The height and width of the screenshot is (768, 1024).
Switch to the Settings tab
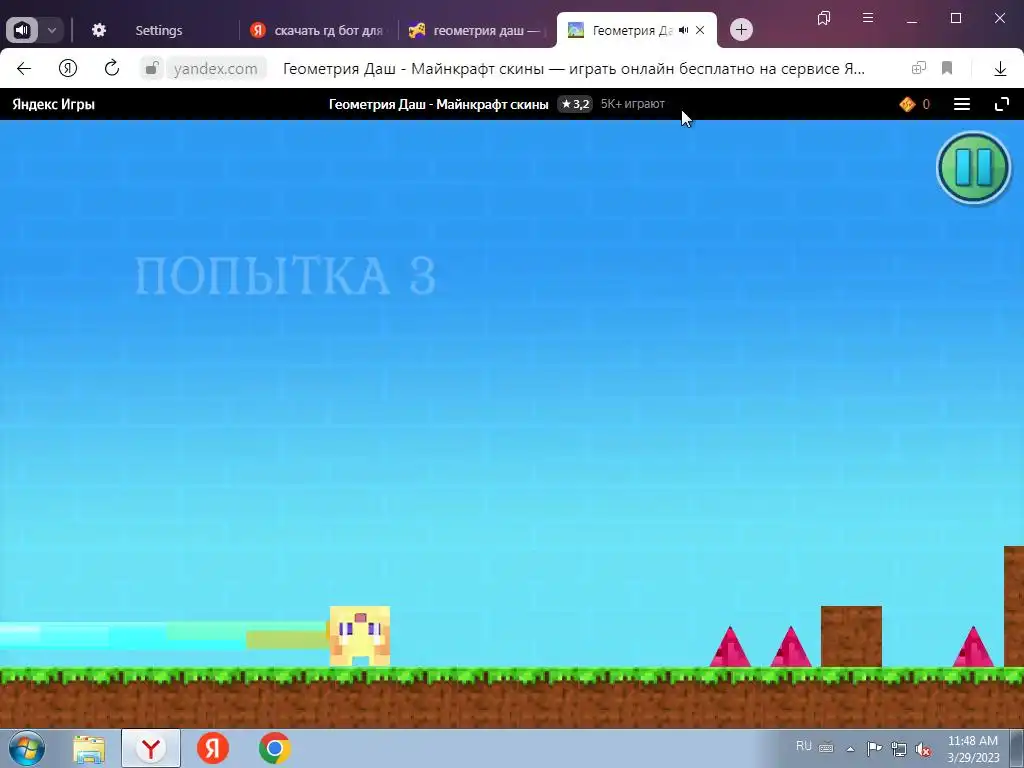[x=159, y=30]
